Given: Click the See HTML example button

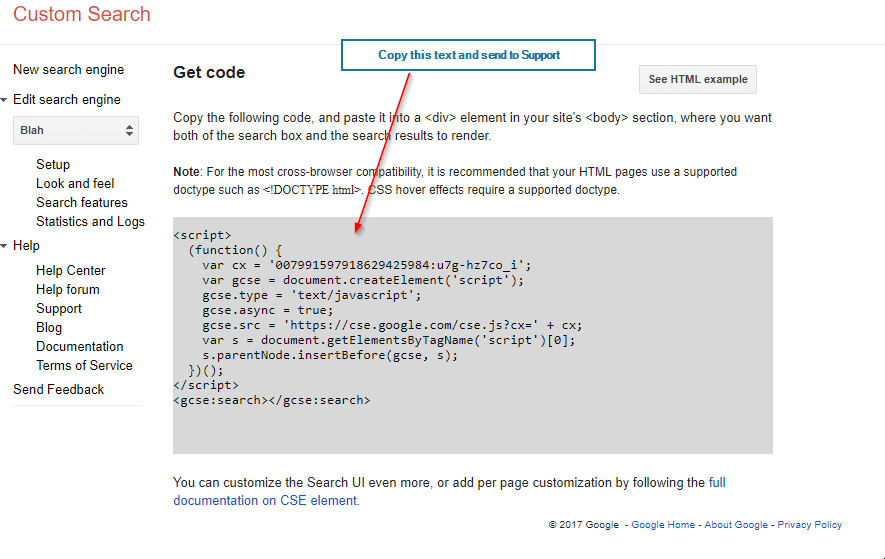Looking at the screenshot, I should [x=698, y=79].
